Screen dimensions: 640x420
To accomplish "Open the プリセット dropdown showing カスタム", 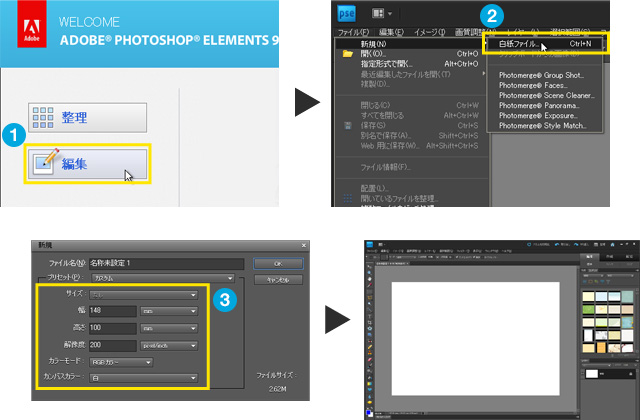I will pyautogui.click(x=163, y=278).
